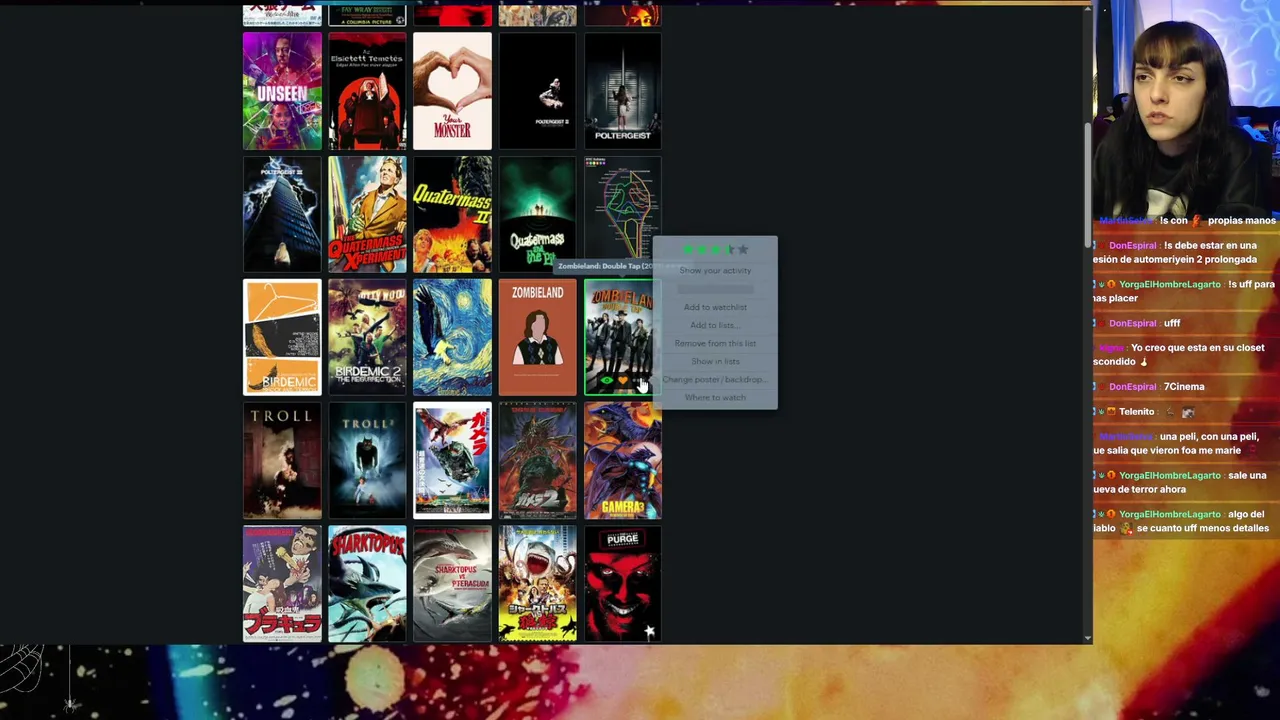Click DonEspiral in the 'ufff' chat message
1280x720 pixels.
pyautogui.click(x=1133, y=323)
